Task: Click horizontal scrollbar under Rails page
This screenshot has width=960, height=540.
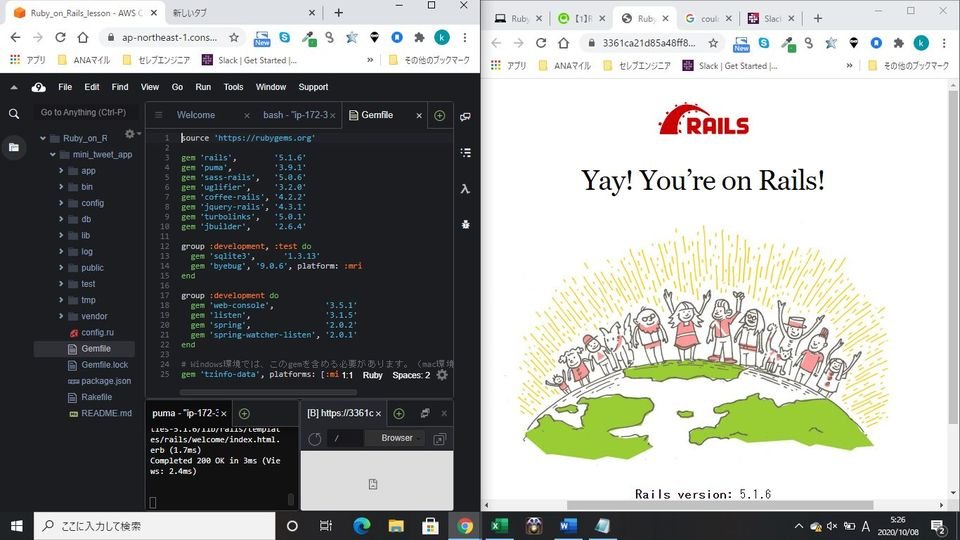Action: [720, 505]
